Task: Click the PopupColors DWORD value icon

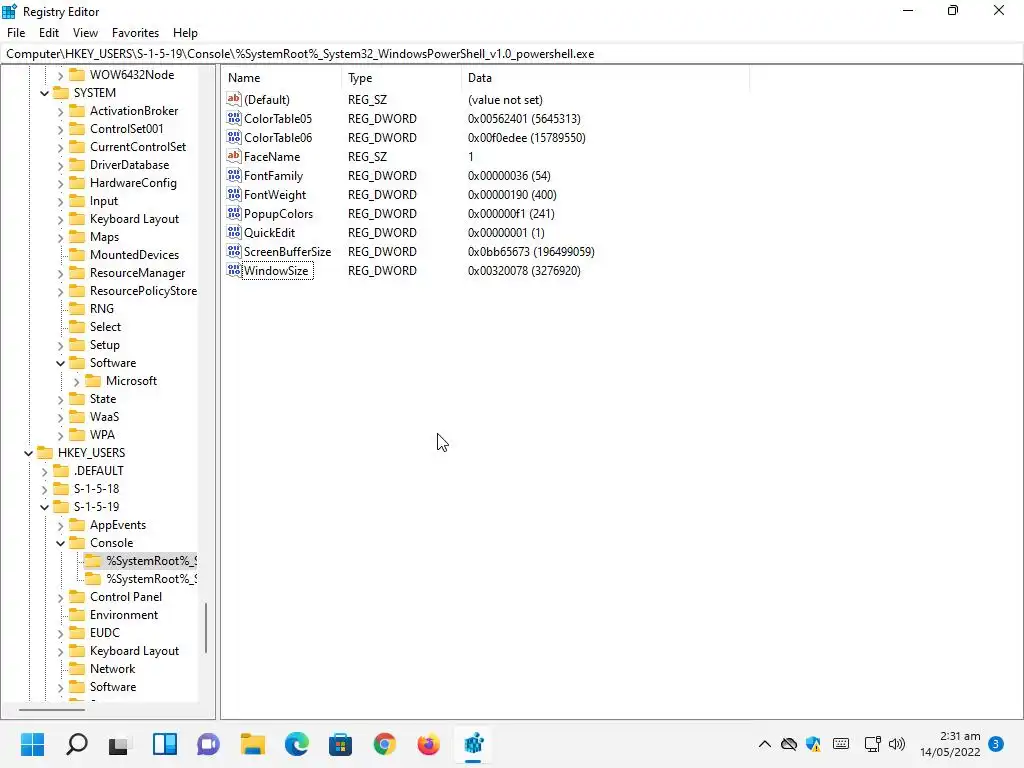Action: click(x=234, y=213)
